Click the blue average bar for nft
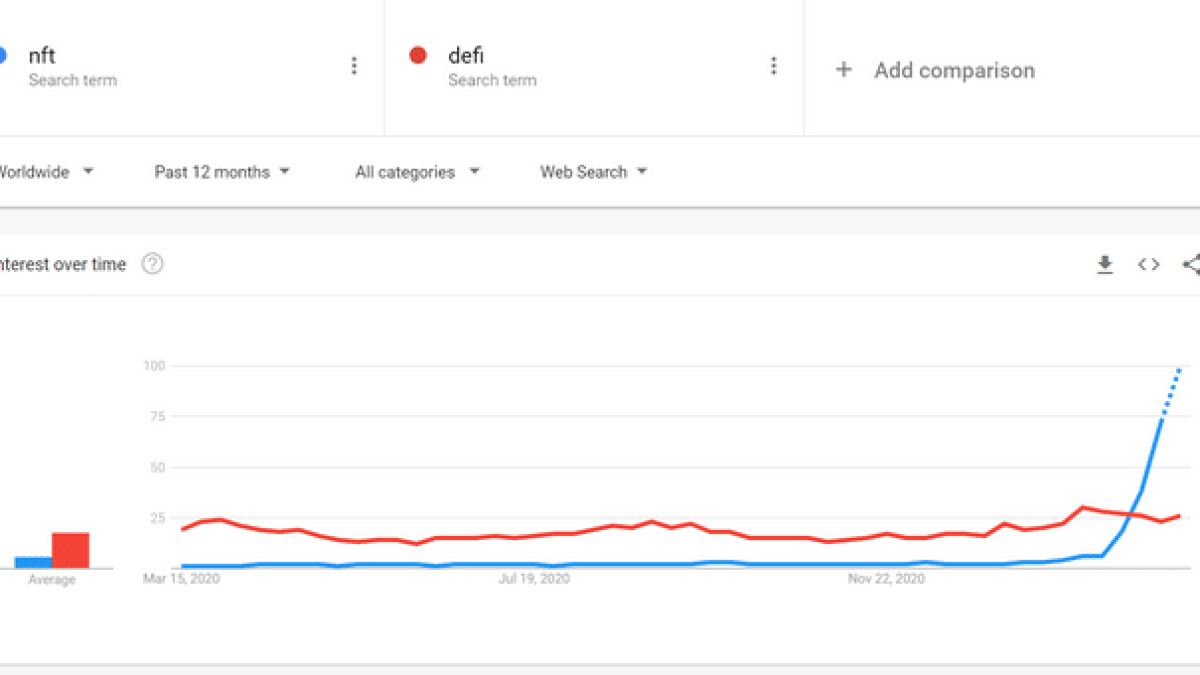This screenshot has height=675, width=1200. tap(32, 562)
